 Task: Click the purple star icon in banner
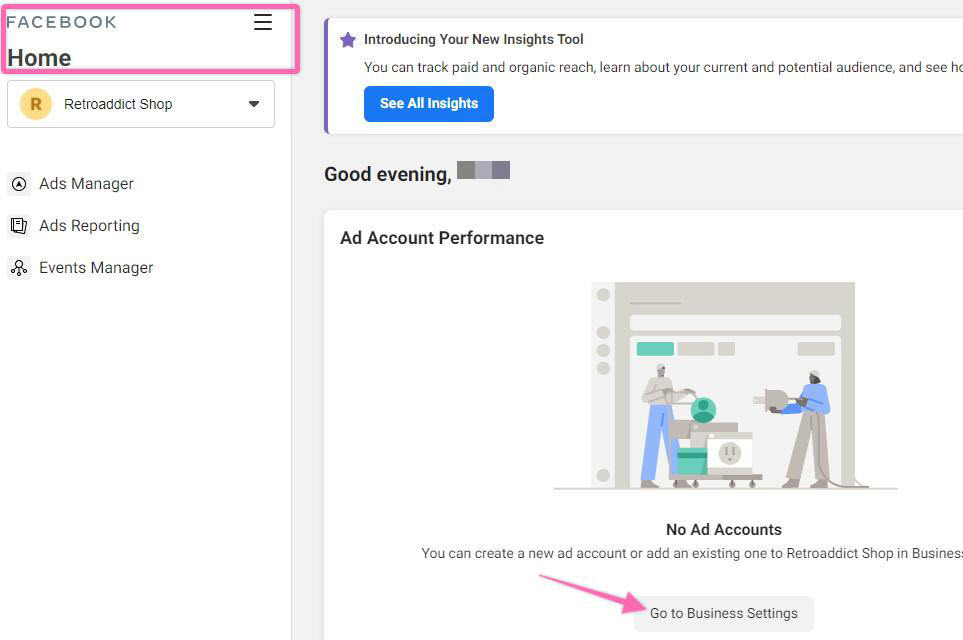(x=347, y=40)
